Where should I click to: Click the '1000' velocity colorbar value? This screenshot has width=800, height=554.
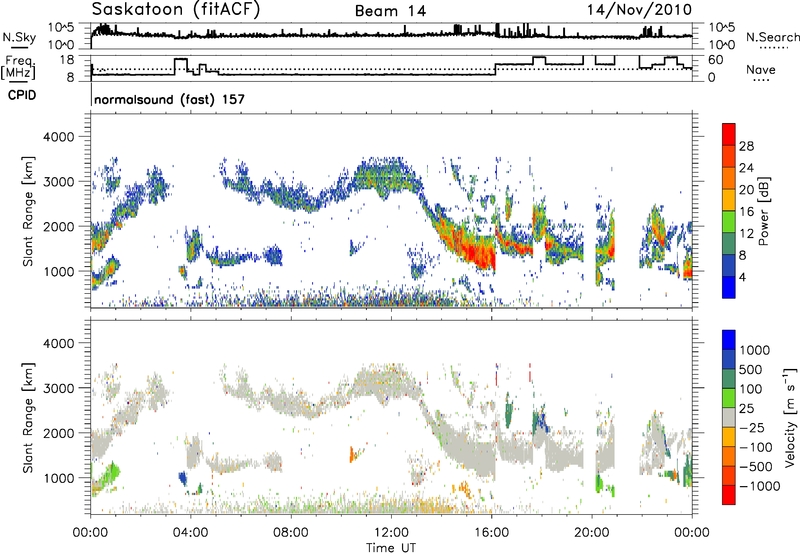click(755, 350)
